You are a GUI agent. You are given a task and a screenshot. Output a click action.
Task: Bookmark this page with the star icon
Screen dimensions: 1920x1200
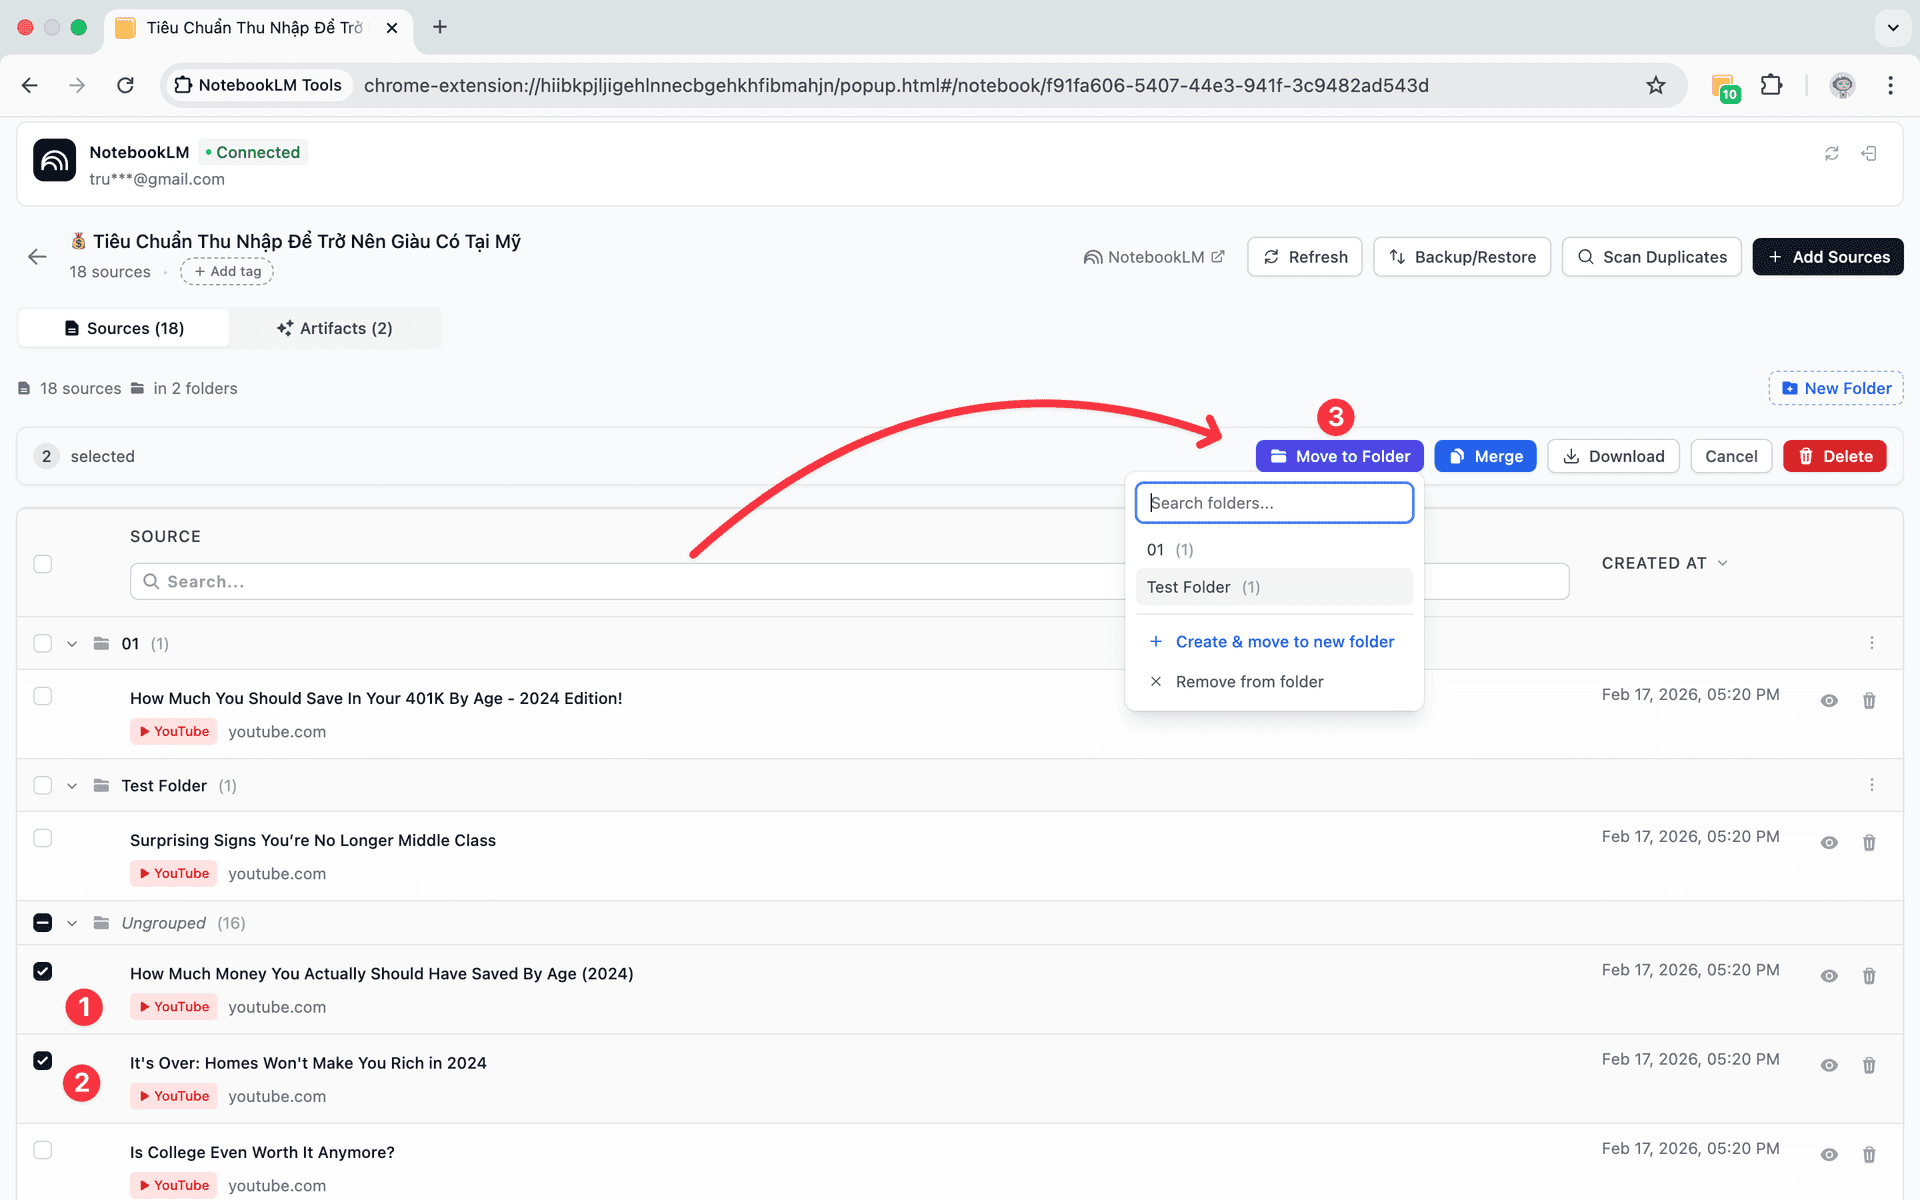pyautogui.click(x=1656, y=85)
